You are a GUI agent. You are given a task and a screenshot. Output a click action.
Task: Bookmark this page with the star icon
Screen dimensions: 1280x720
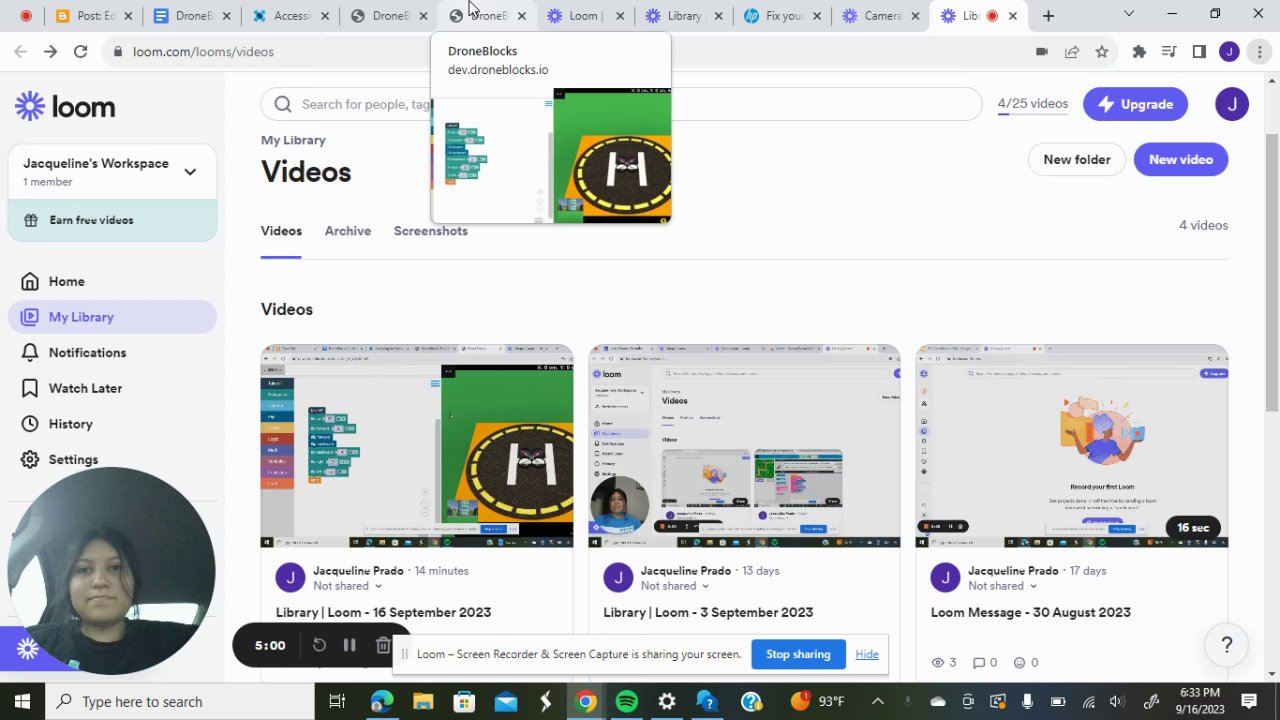(1101, 51)
